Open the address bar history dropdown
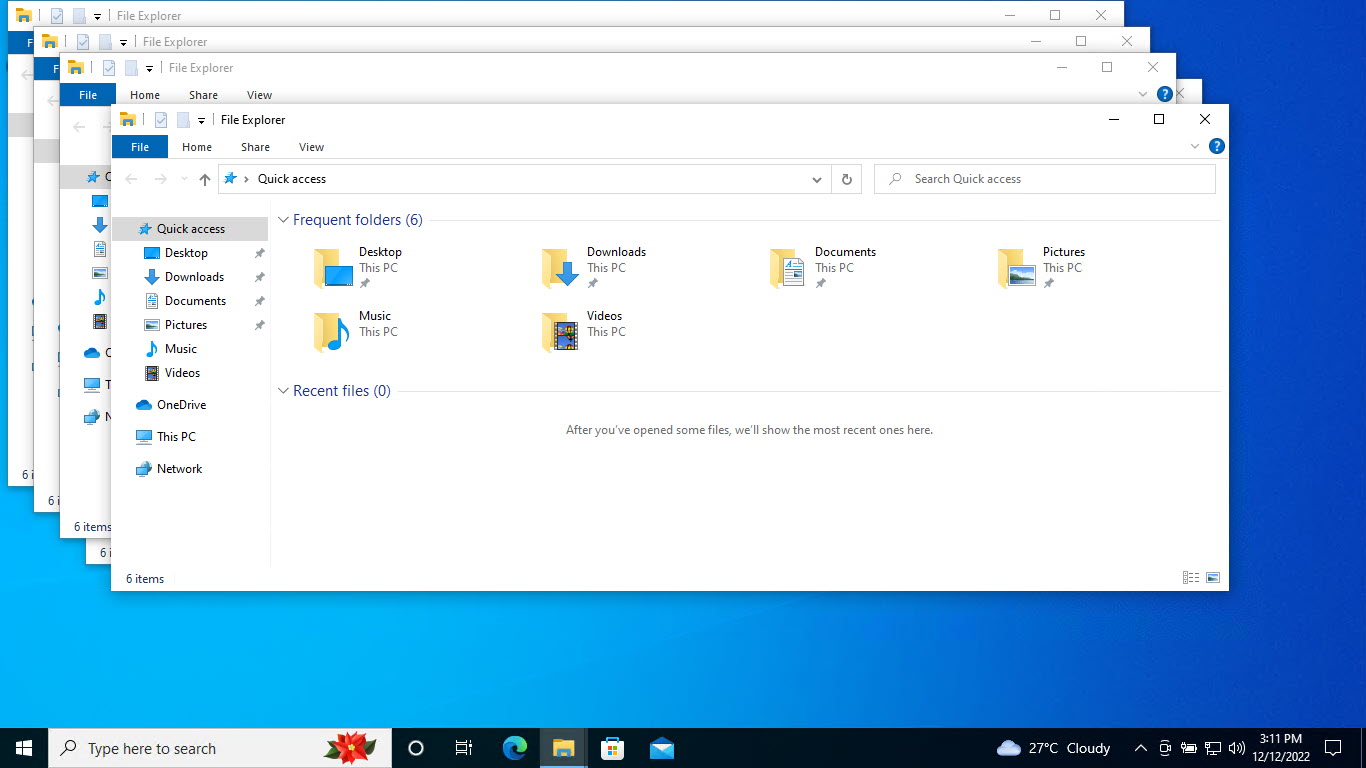 pyautogui.click(x=817, y=179)
